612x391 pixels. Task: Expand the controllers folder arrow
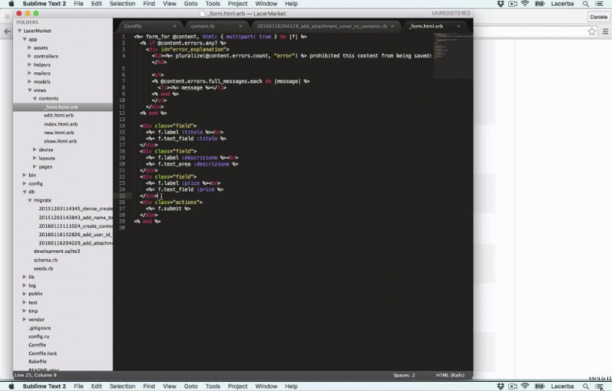[x=29, y=56]
